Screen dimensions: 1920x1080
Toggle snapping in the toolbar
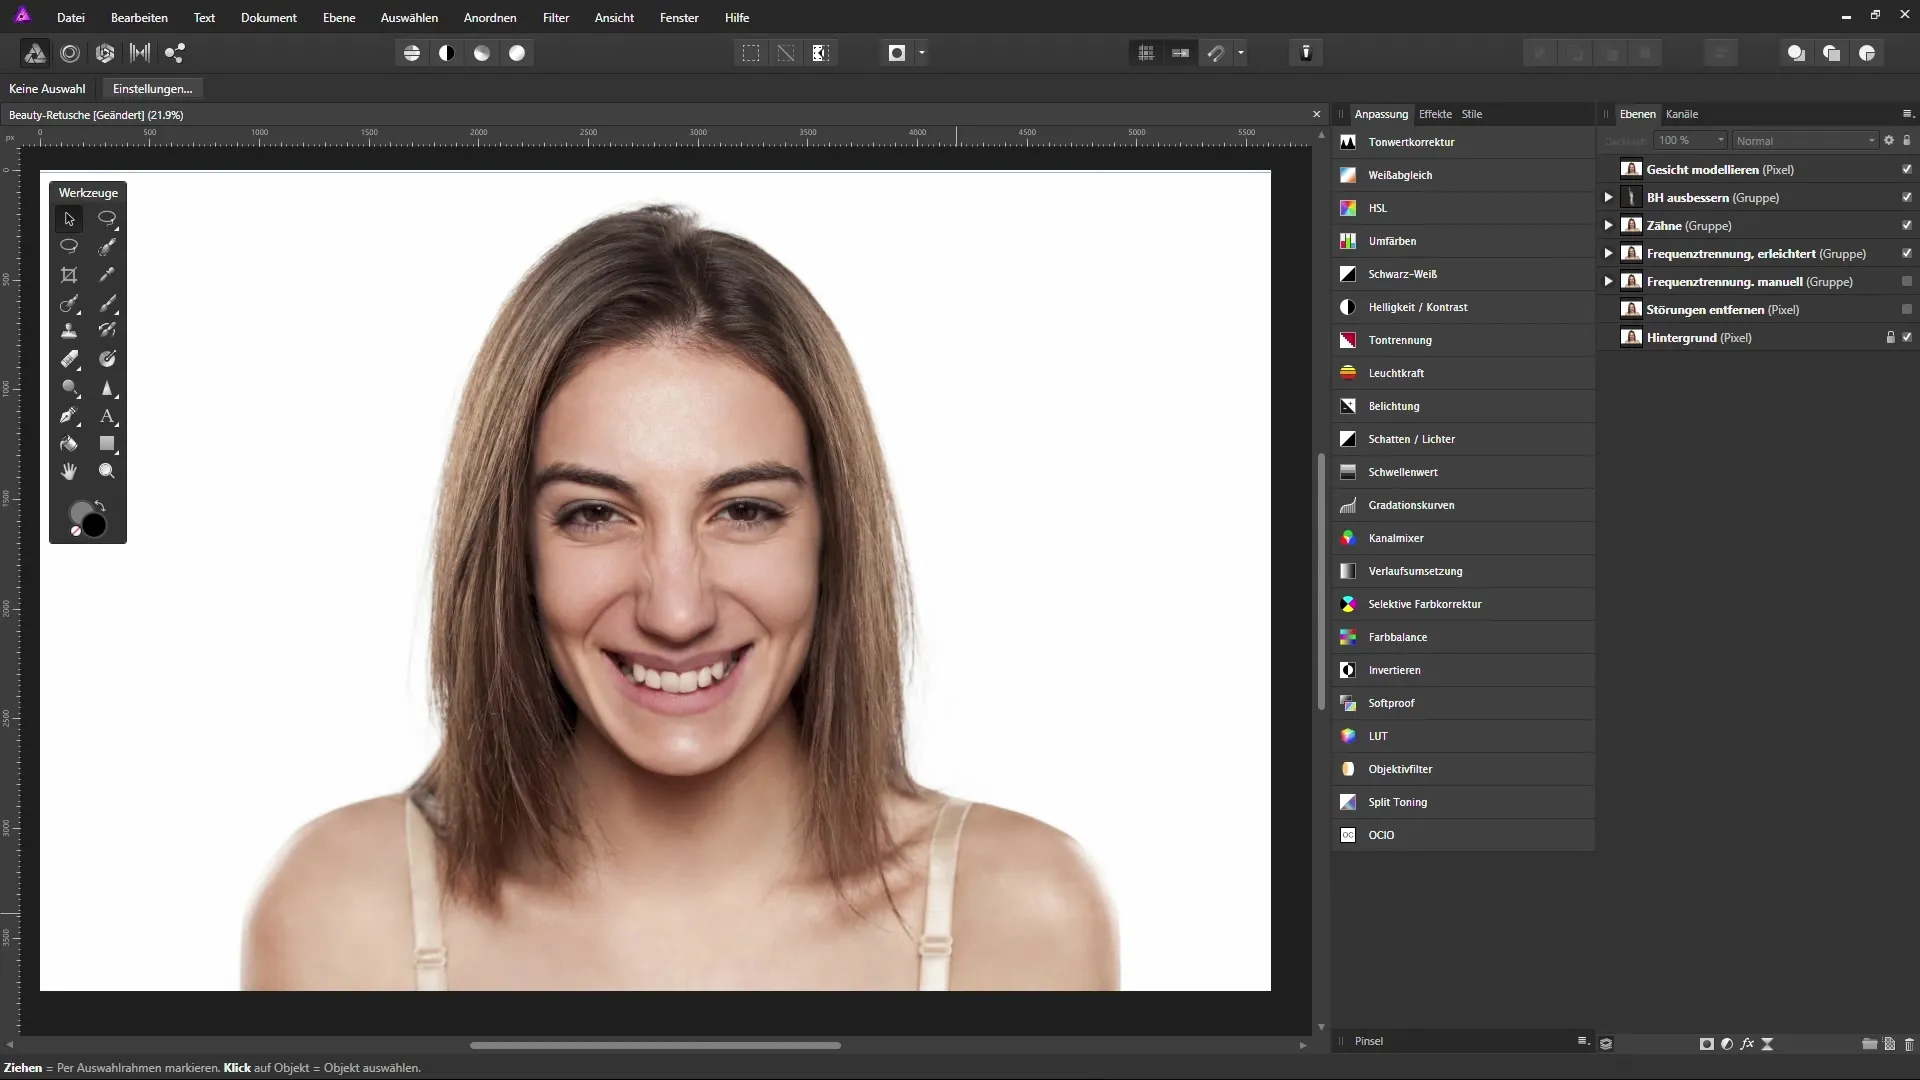coord(1216,53)
